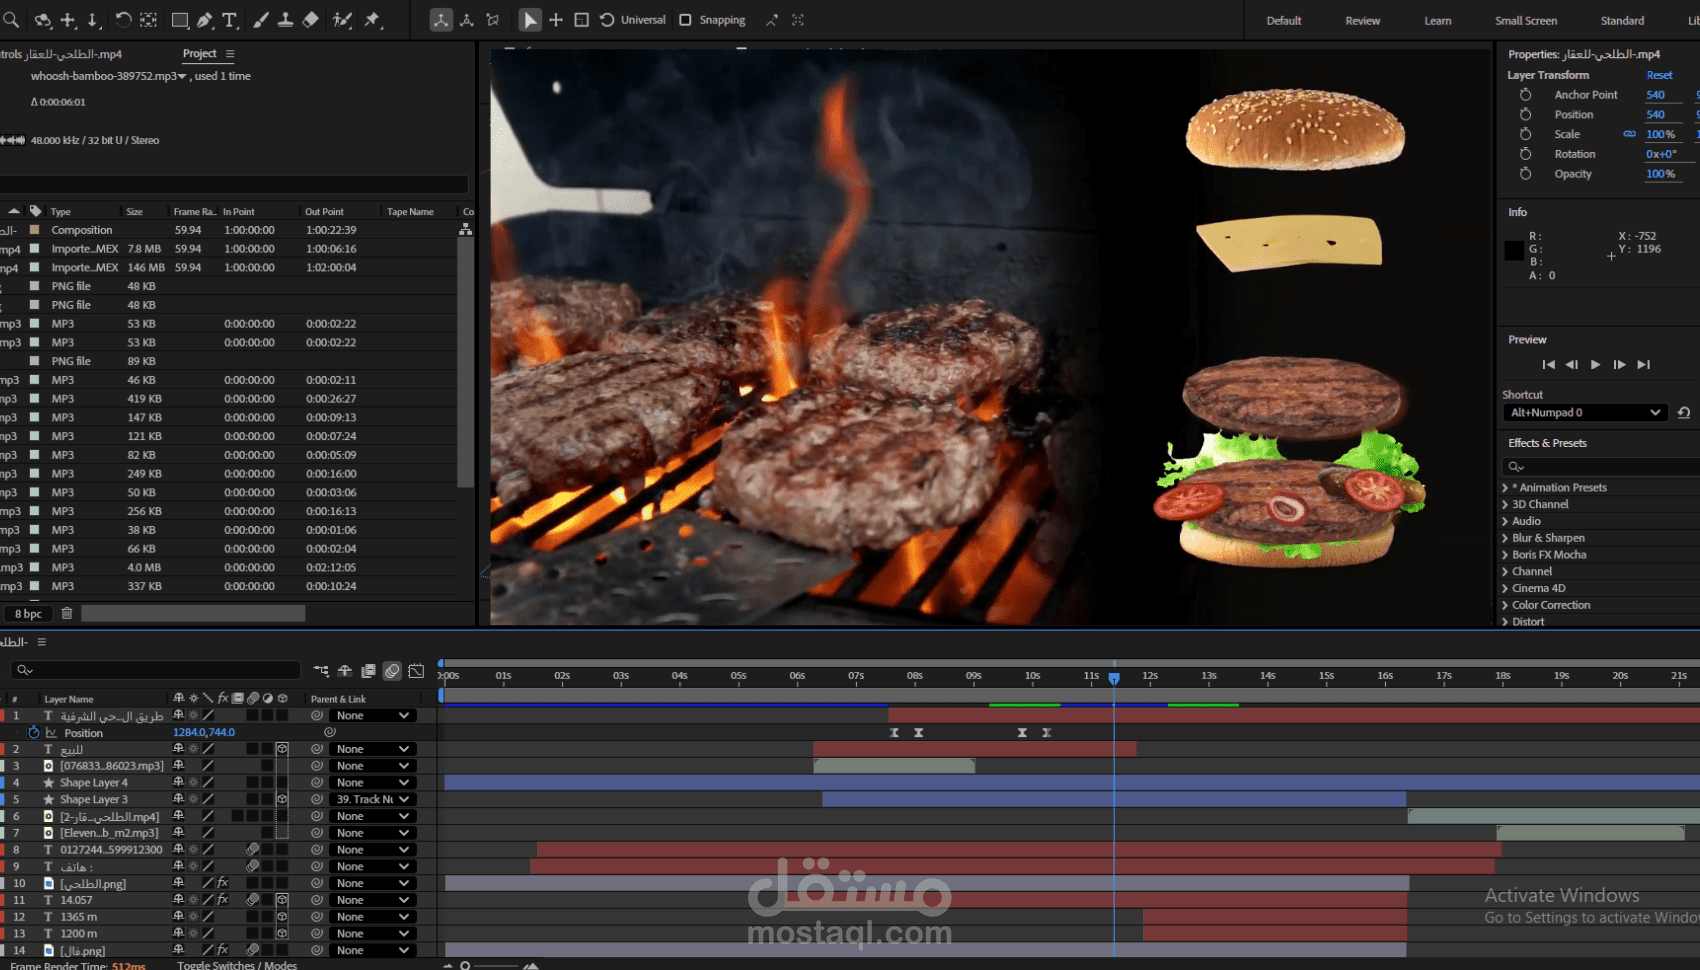
Task: Toggle the Anchor Point stopwatch
Action: (1525, 95)
